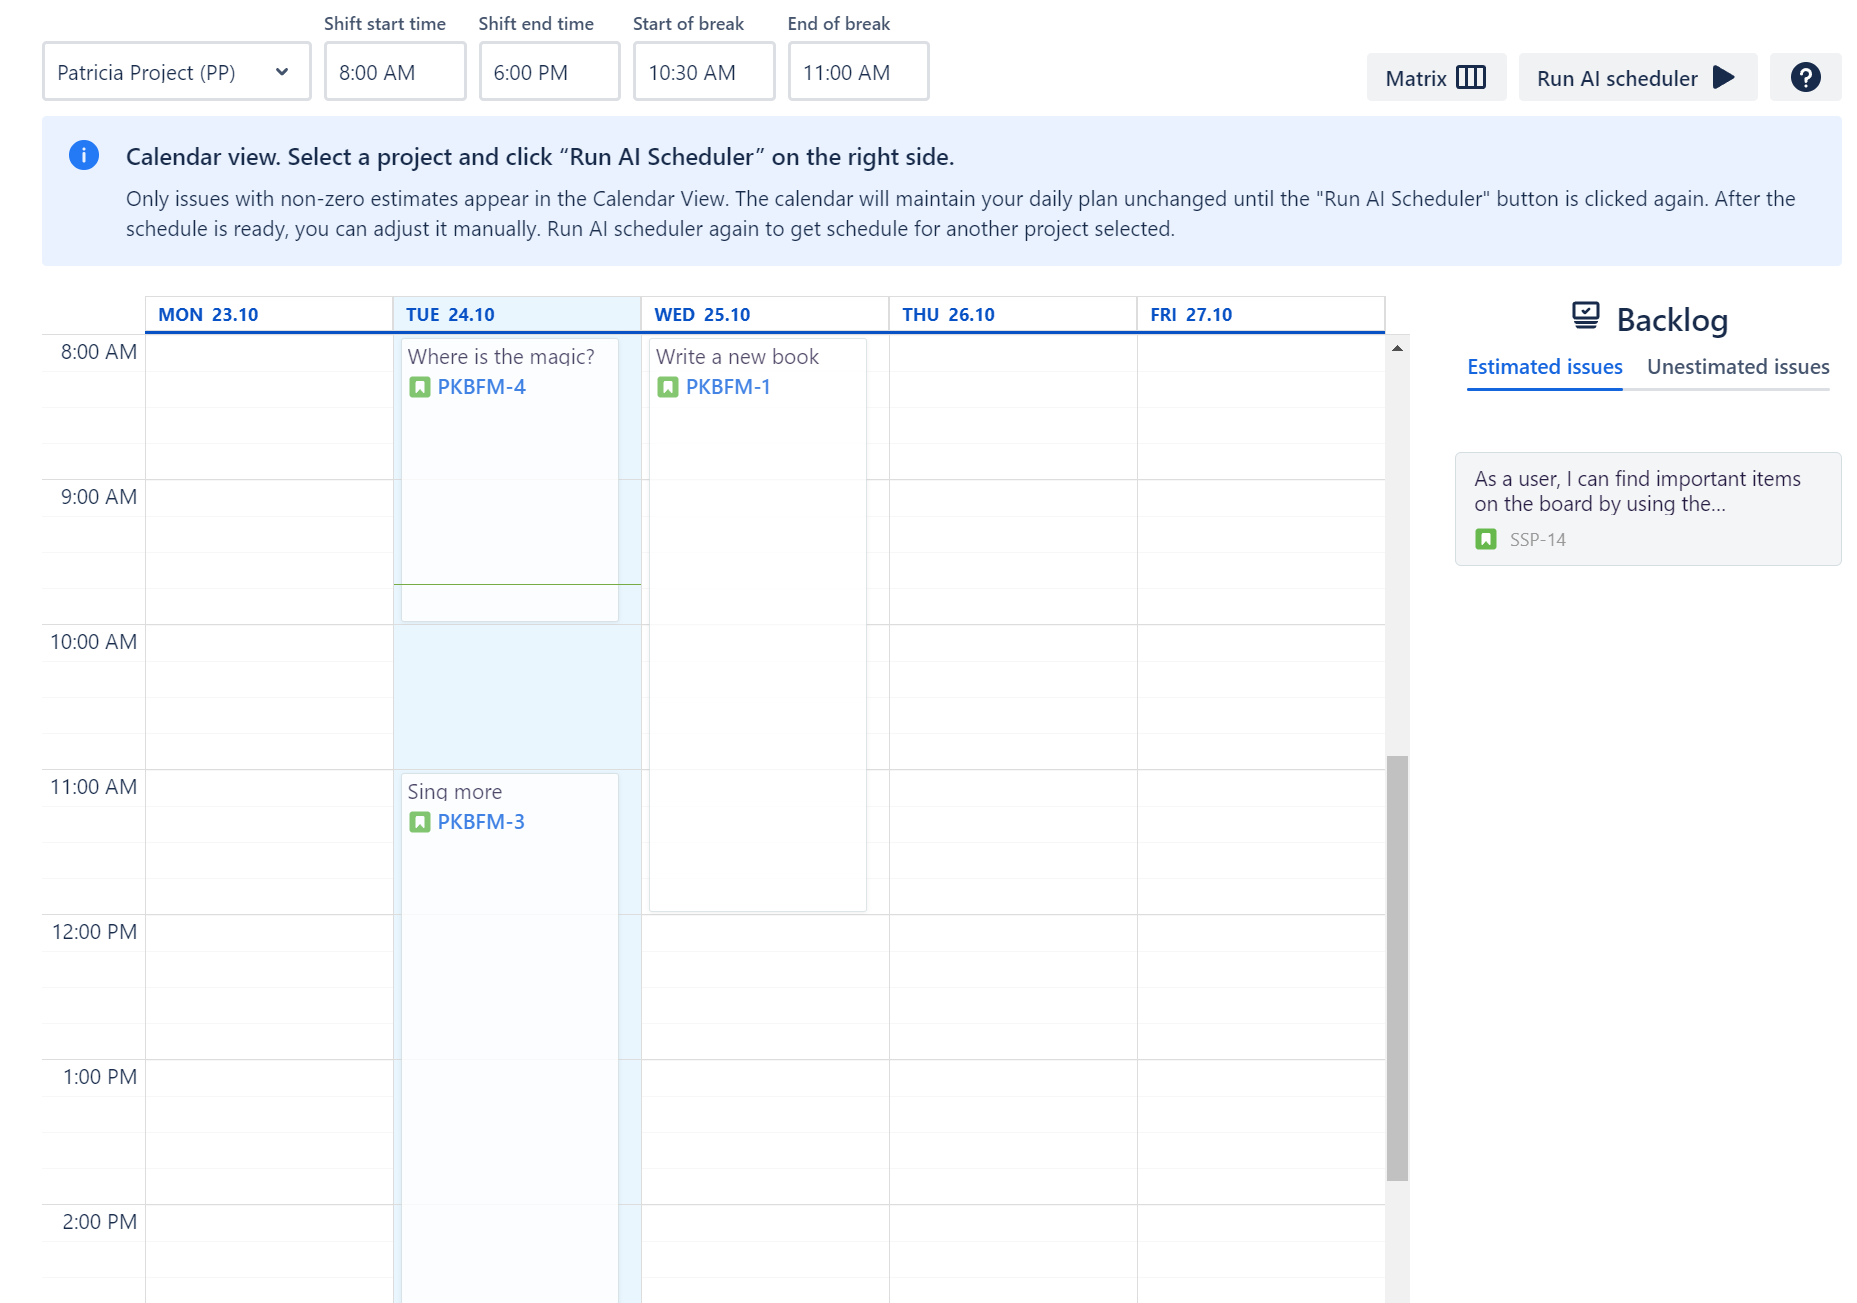Switch to Unestimated issues tab
The image size is (1857, 1303).
point(1738,367)
